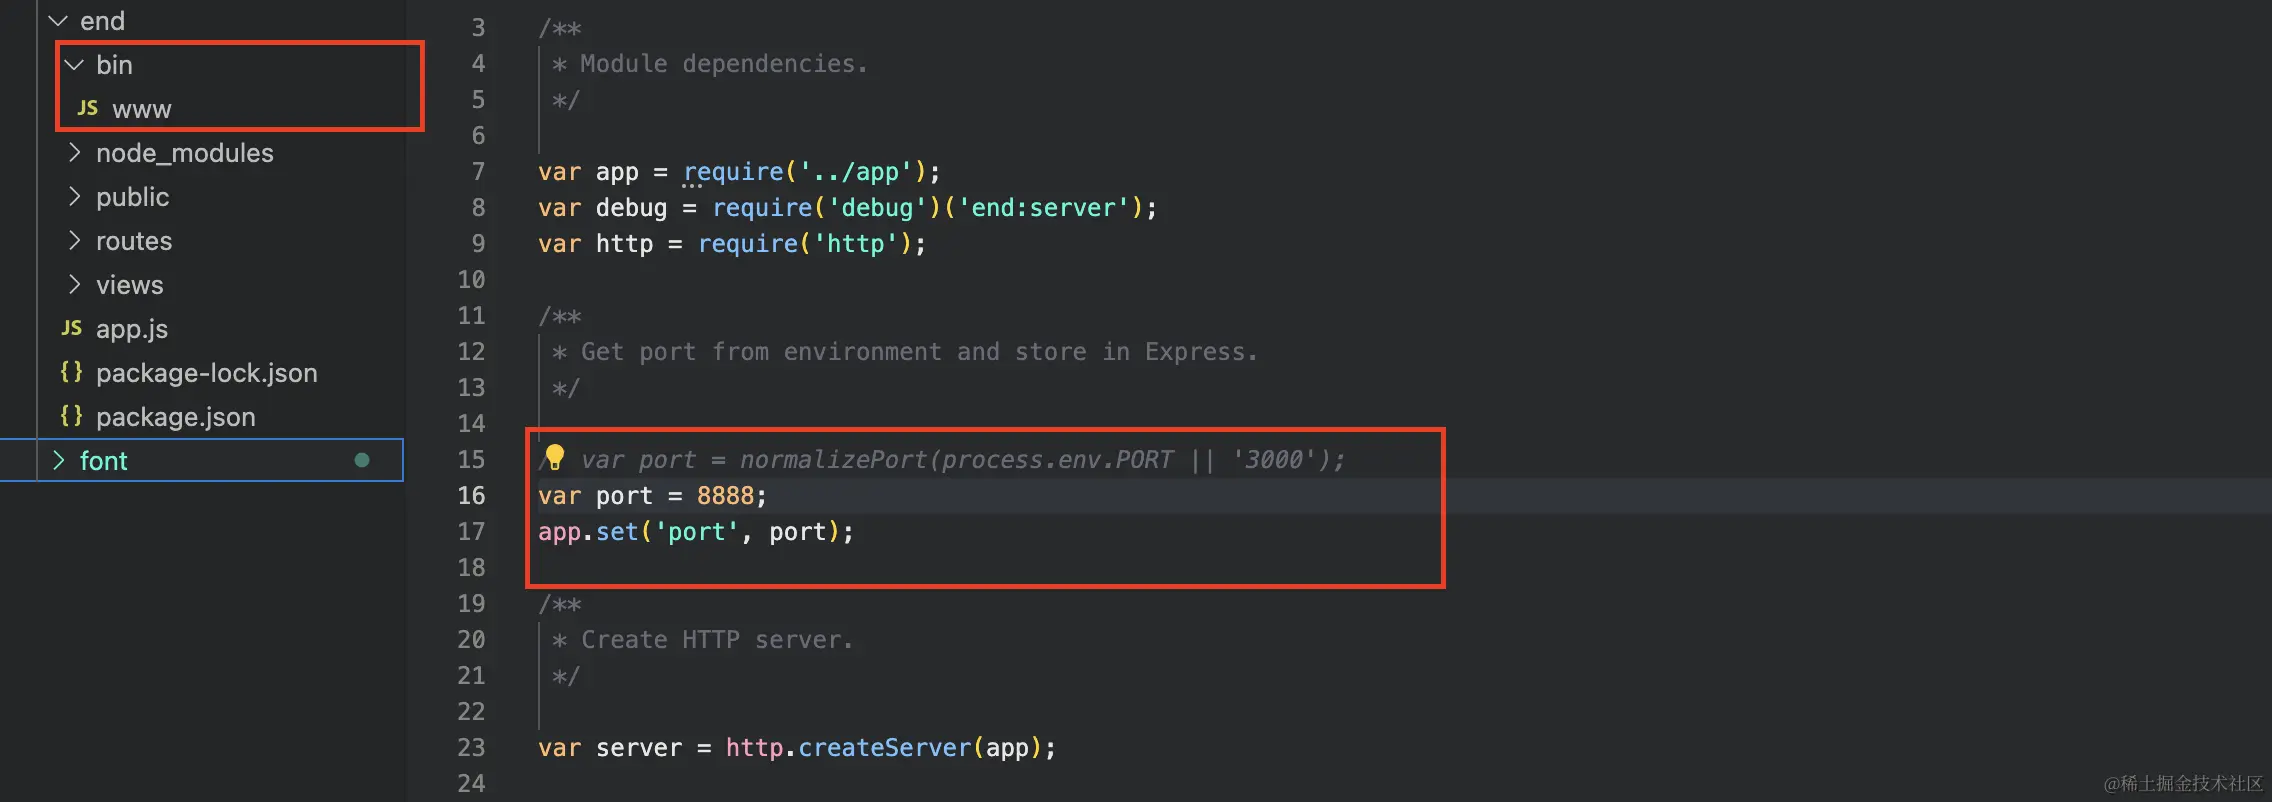Click line number 16 in gutter
Image resolution: width=2272 pixels, height=802 pixels.
click(471, 496)
